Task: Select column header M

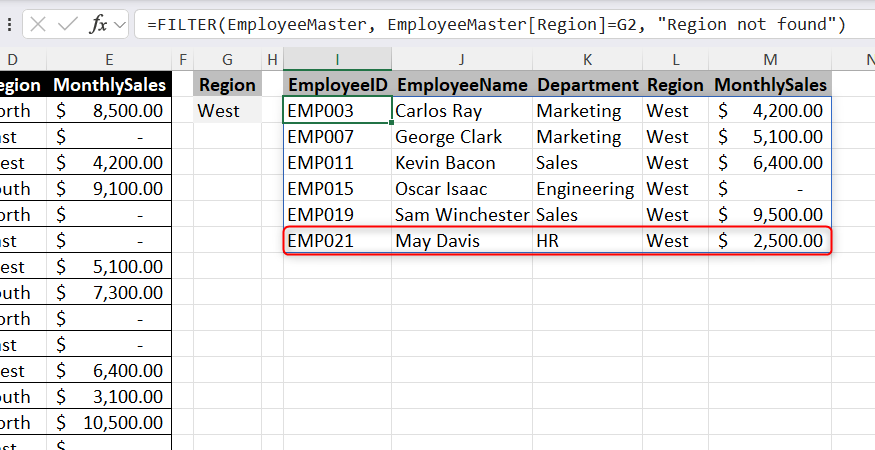Action: click(770, 59)
